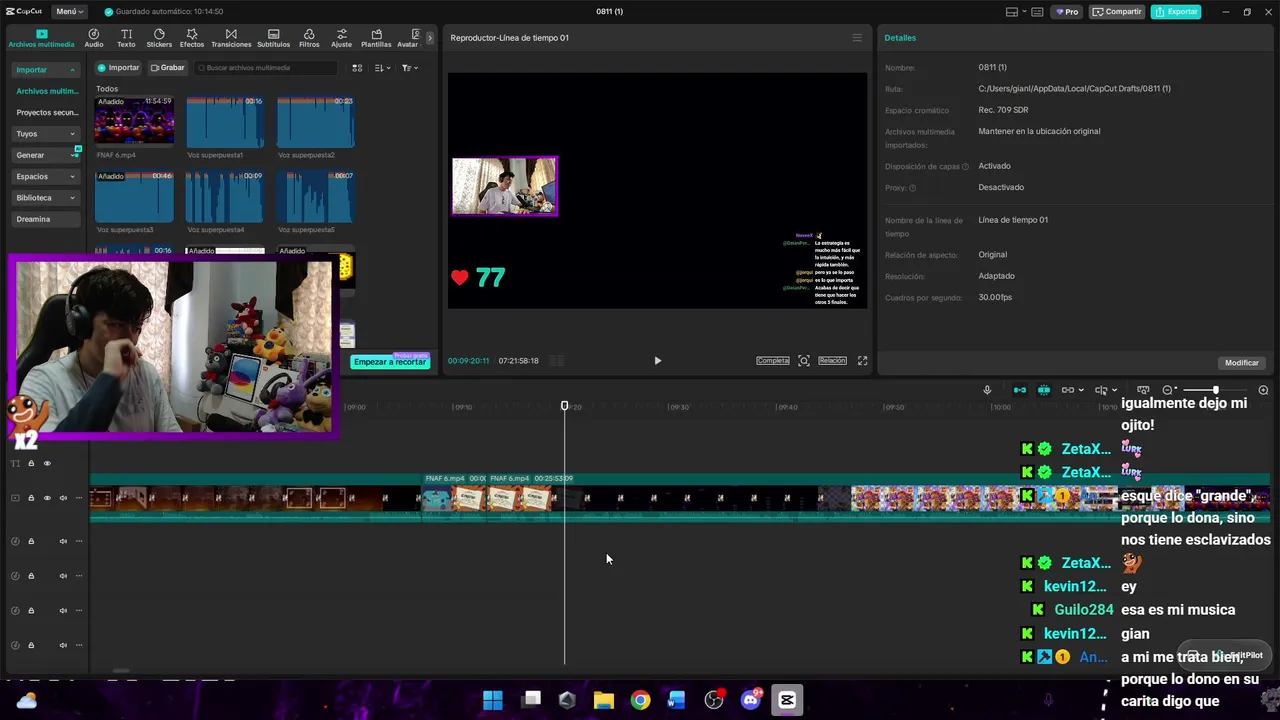1280x720 pixels.
Task: Click the Pro badge button
Action: click(x=1067, y=12)
